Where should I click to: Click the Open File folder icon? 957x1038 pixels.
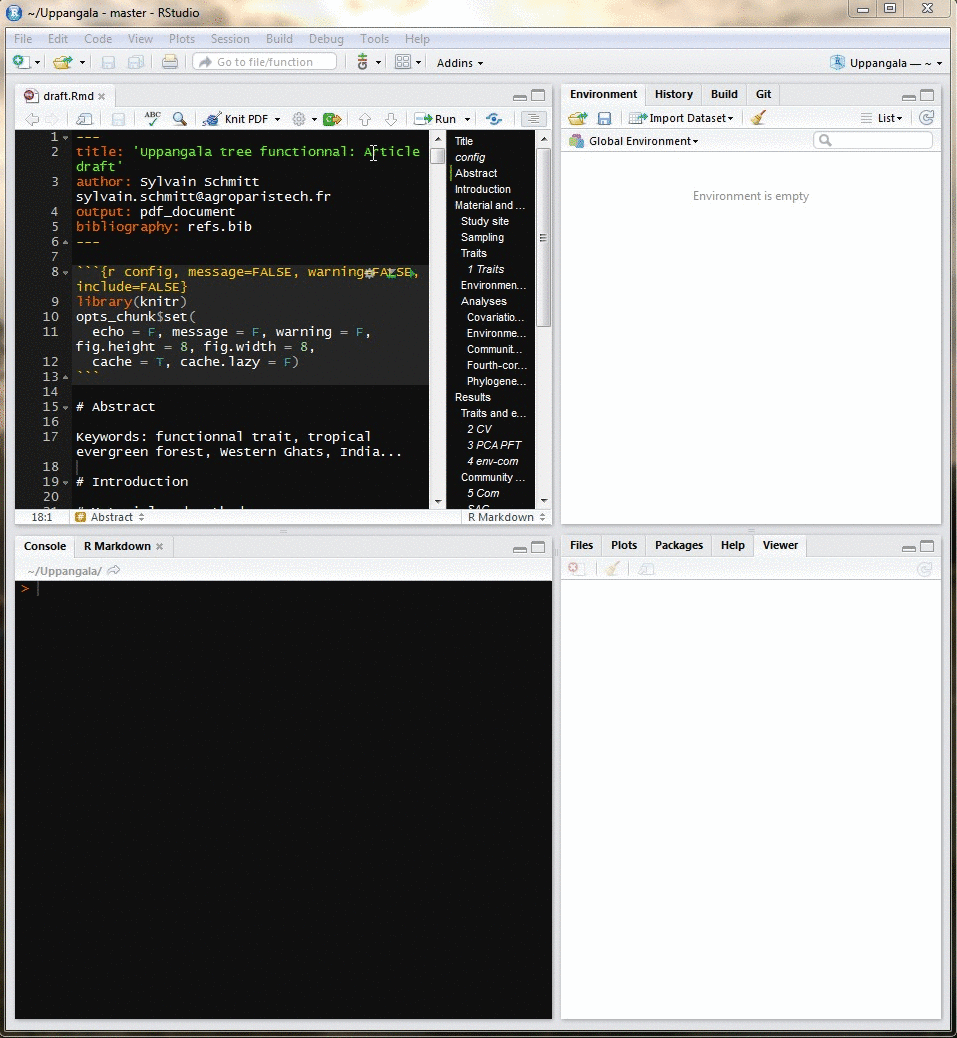tap(62, 62)
